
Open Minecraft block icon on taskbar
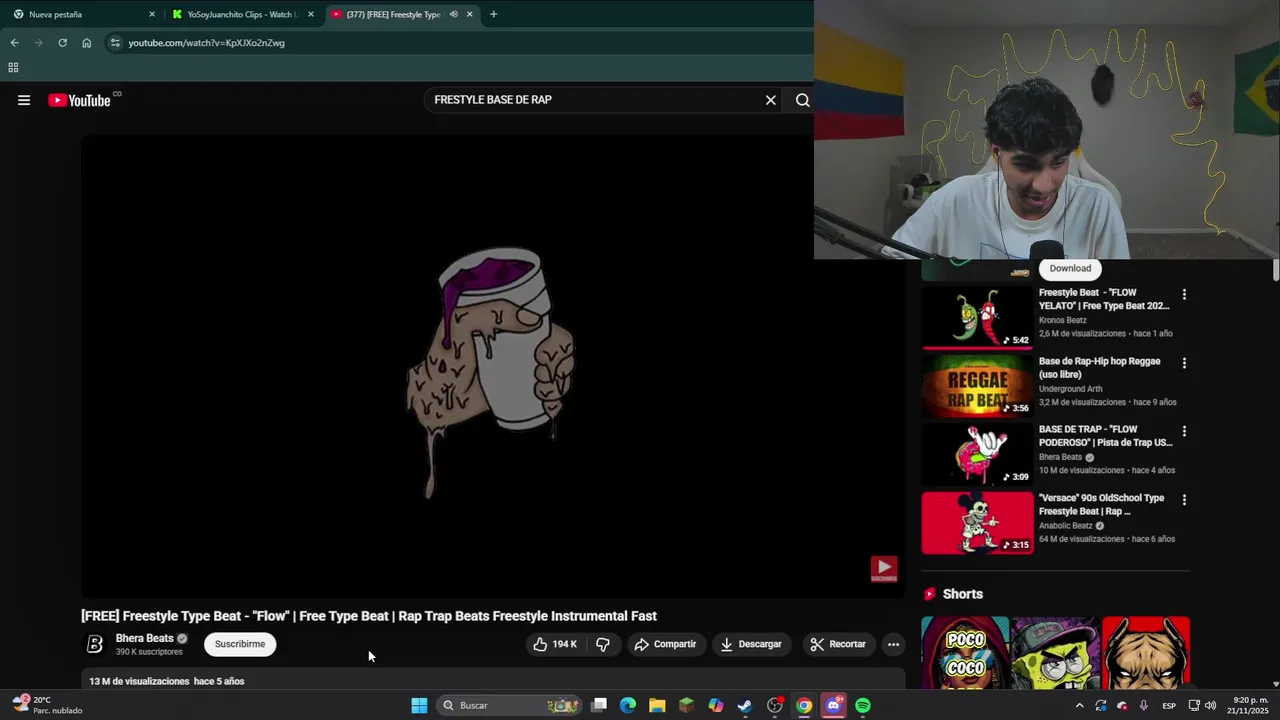tap(686, 705)
